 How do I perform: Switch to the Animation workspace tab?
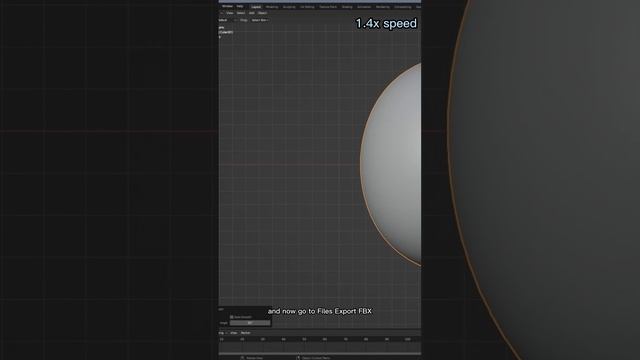364,7
